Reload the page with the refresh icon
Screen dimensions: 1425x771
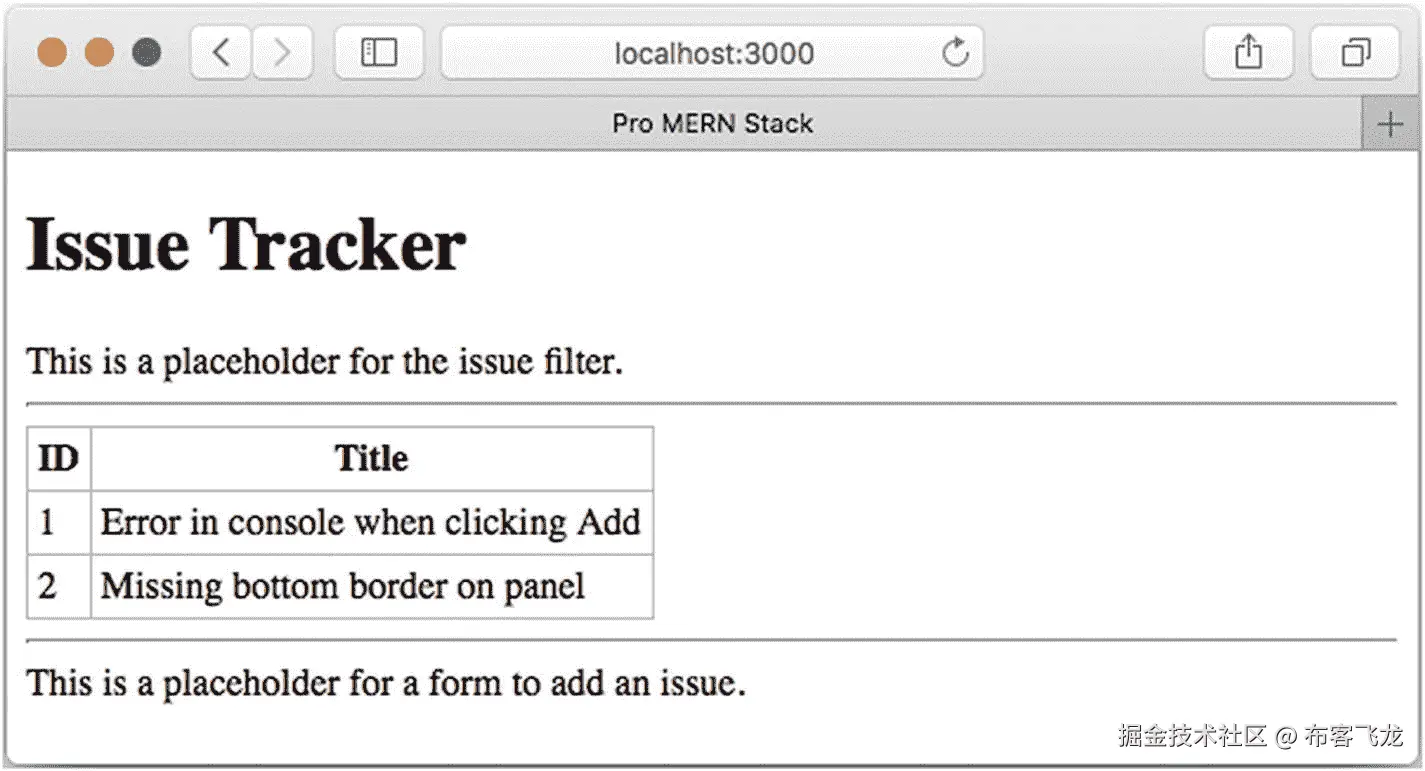coord(956,52)
